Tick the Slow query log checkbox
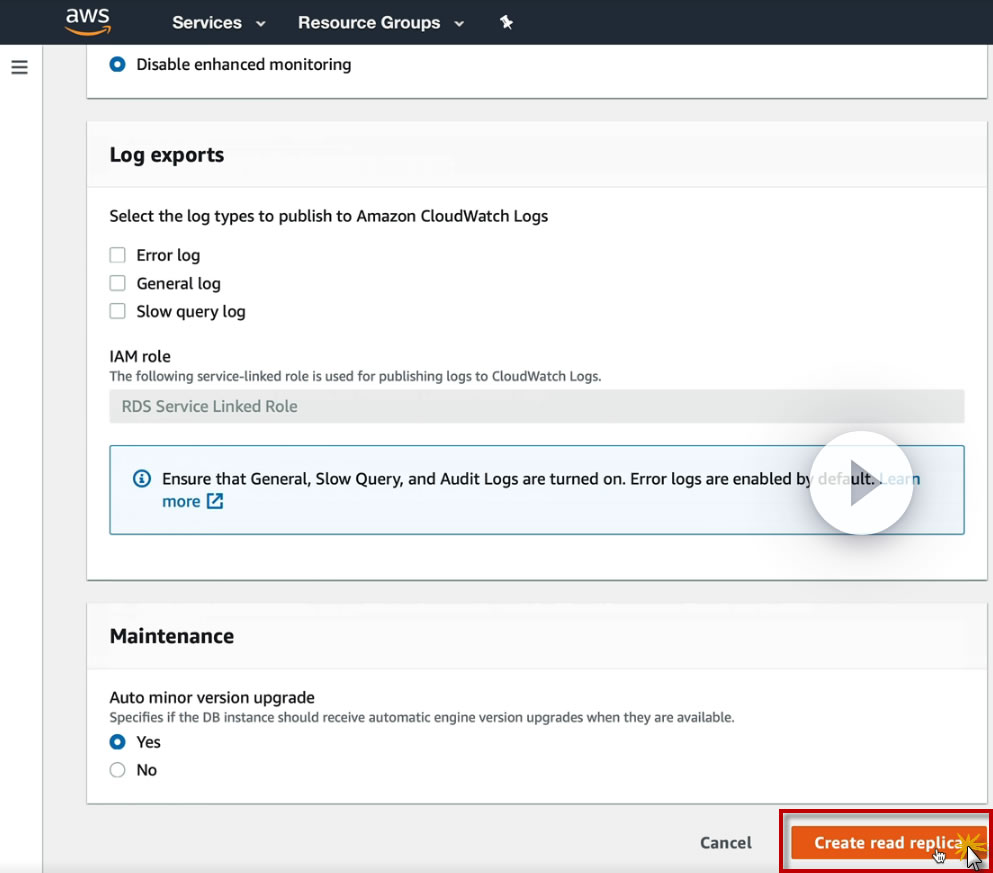 pyautogui.click(x=118, y=311)
